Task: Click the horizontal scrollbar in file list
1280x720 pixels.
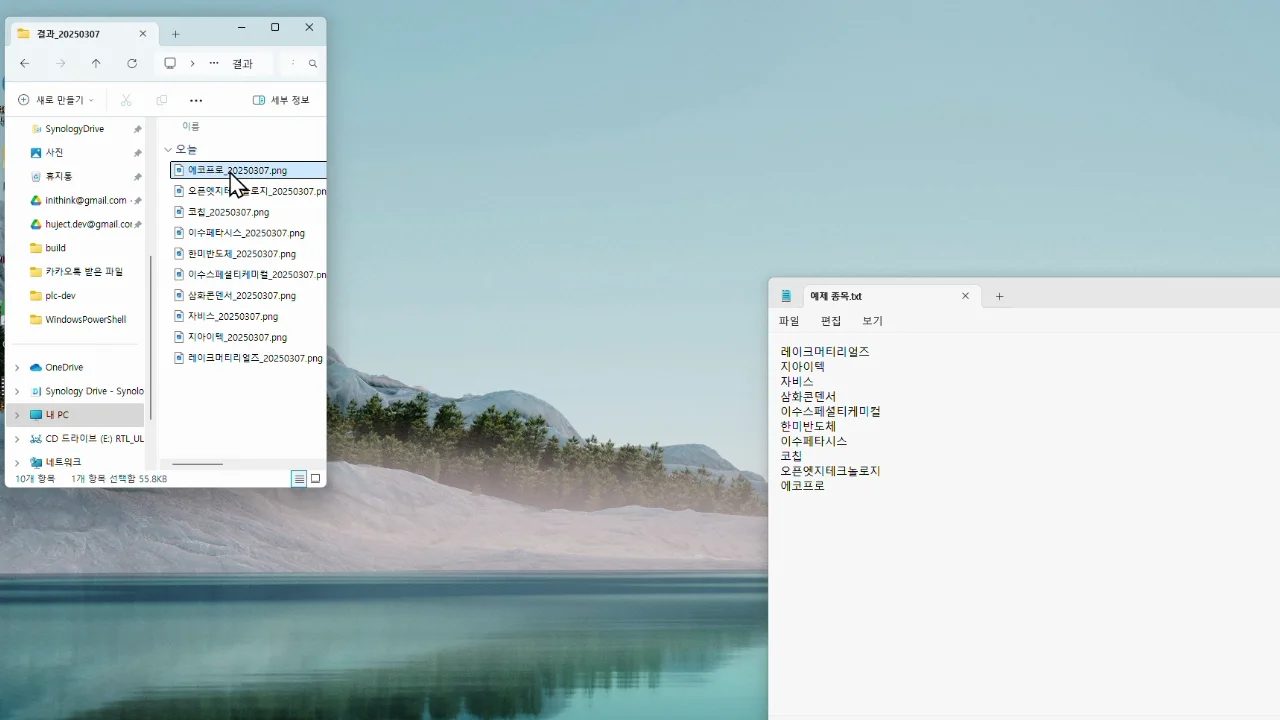Action: click(x=197, y=464)
